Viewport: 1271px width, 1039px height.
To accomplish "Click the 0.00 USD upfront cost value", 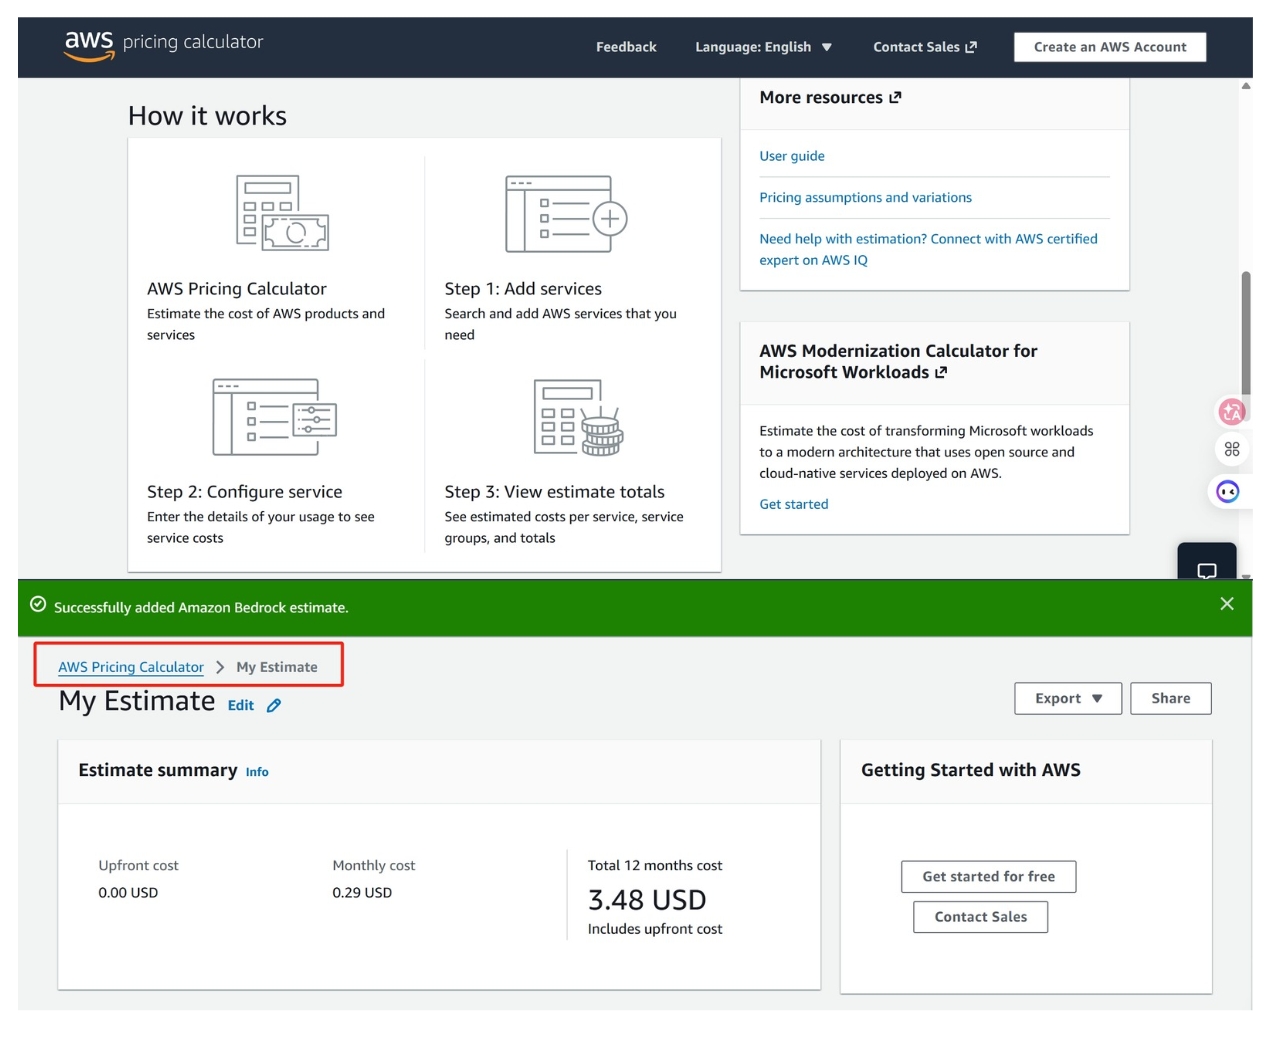I will (128, 892).
